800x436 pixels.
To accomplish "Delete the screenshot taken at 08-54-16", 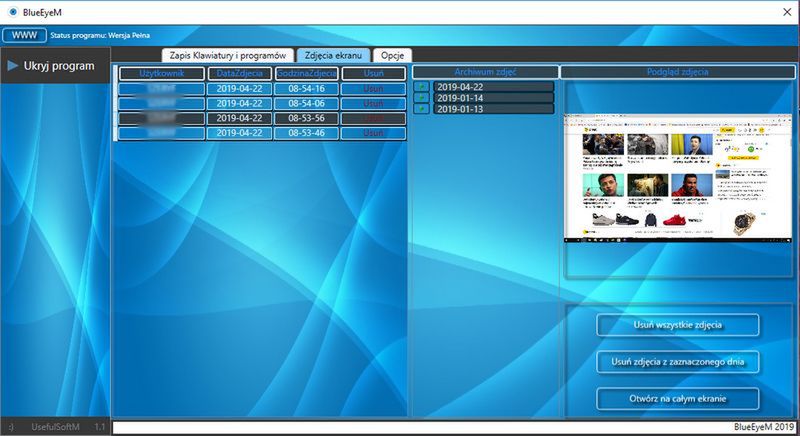I will [x=373, y=89].
